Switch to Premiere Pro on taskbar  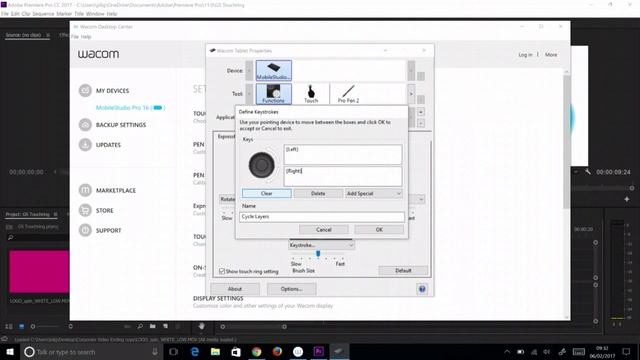click(x=319, y=351)
